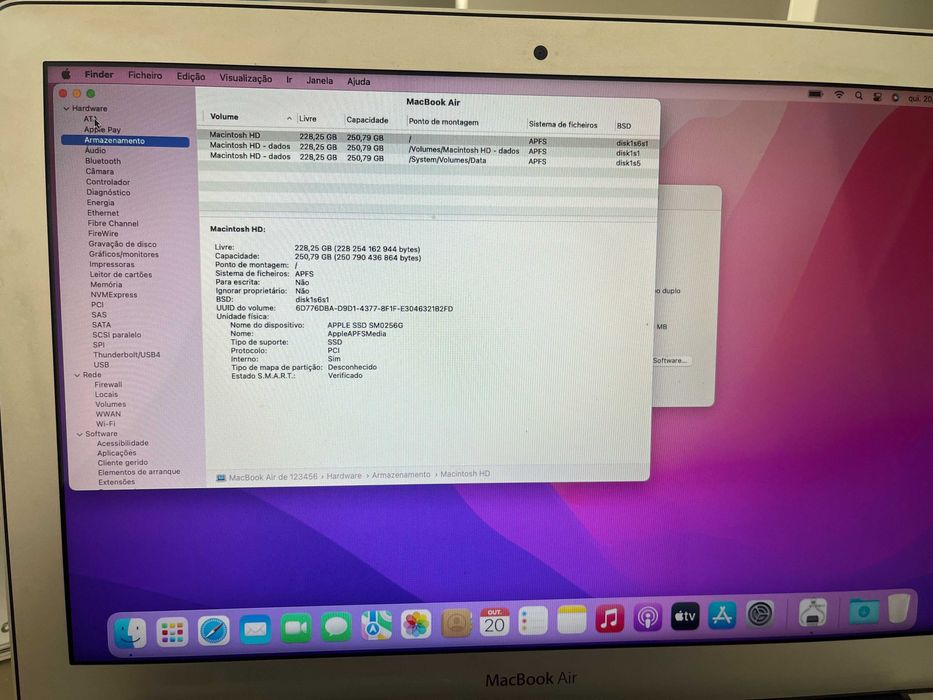Select Gráficos/monitores in sidebar
Screen dimensions: 933x700
click(x=124, y=254)
